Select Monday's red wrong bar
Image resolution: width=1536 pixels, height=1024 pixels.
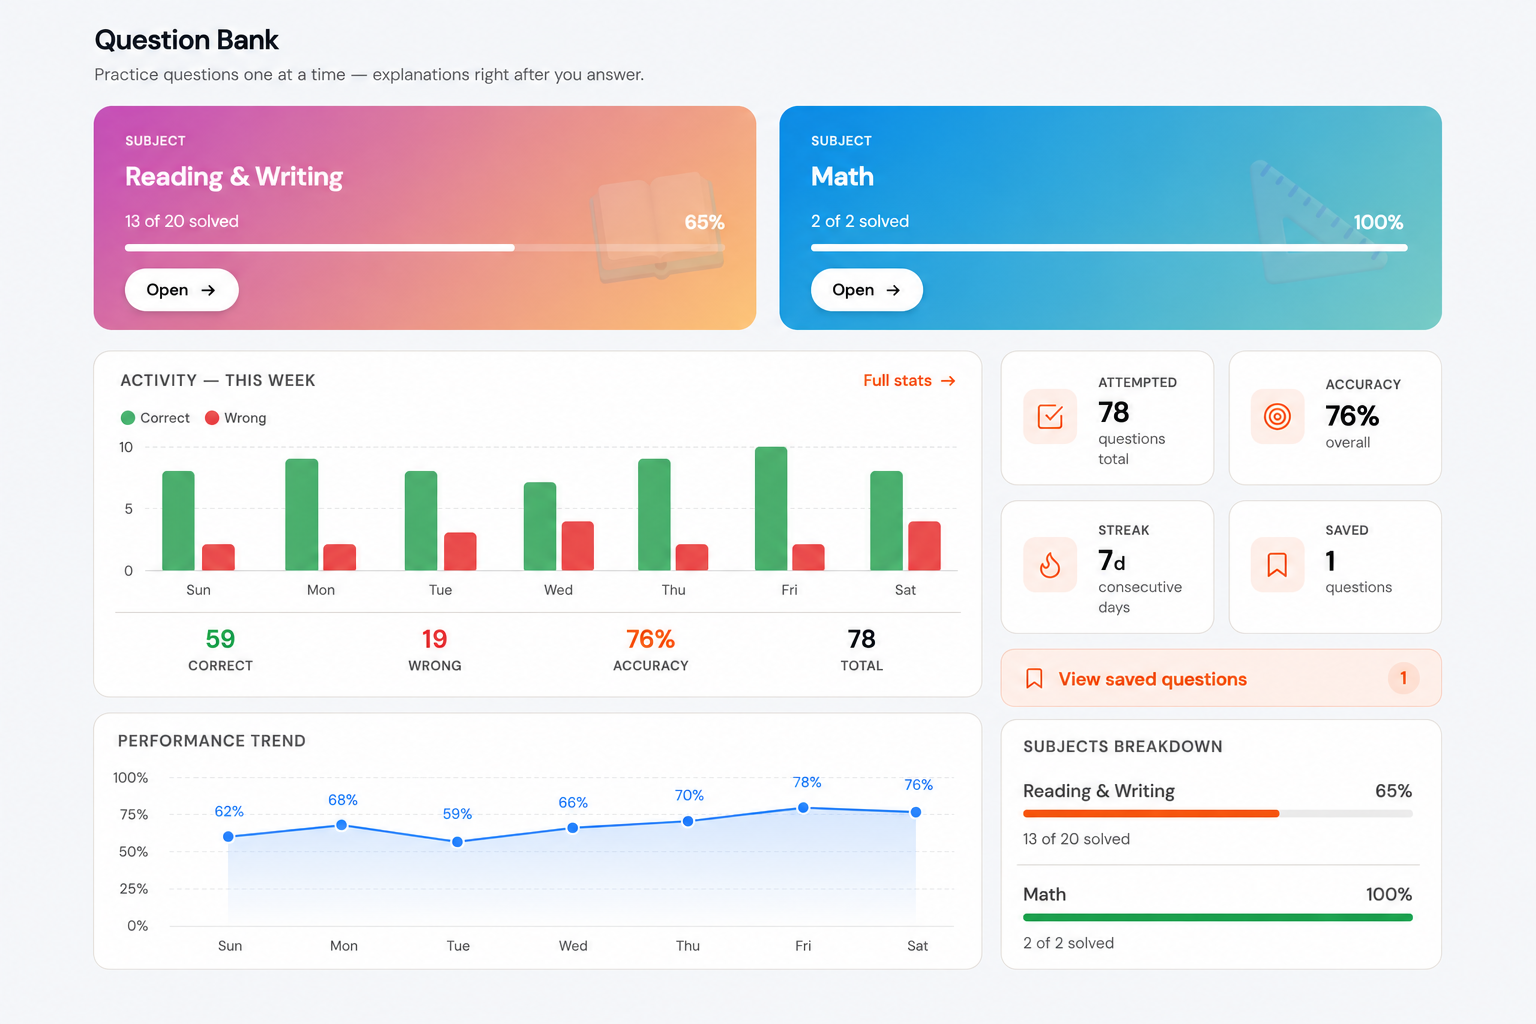tap(340, 558)
